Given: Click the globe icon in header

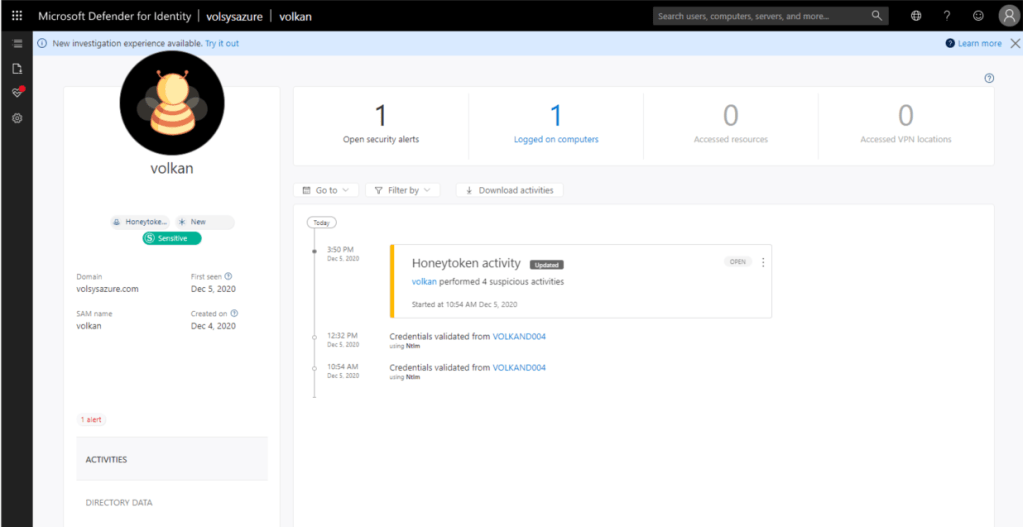Looking at the screenshot, I should [916, 16].
